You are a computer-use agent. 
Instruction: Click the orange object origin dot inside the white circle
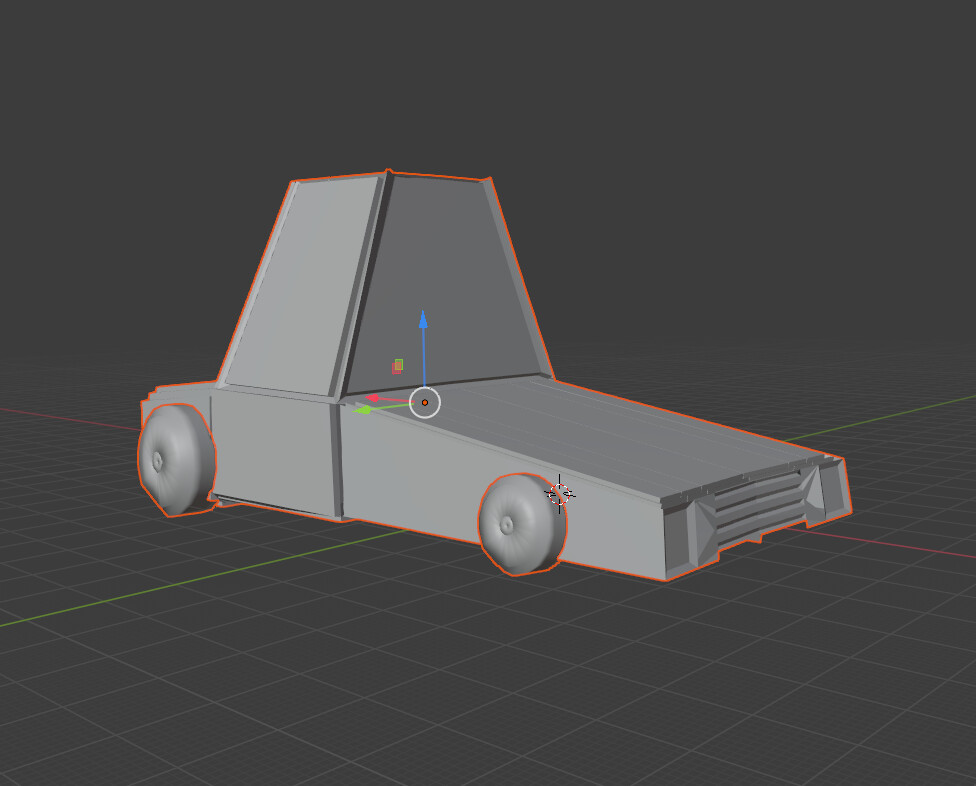pos(425,402)
